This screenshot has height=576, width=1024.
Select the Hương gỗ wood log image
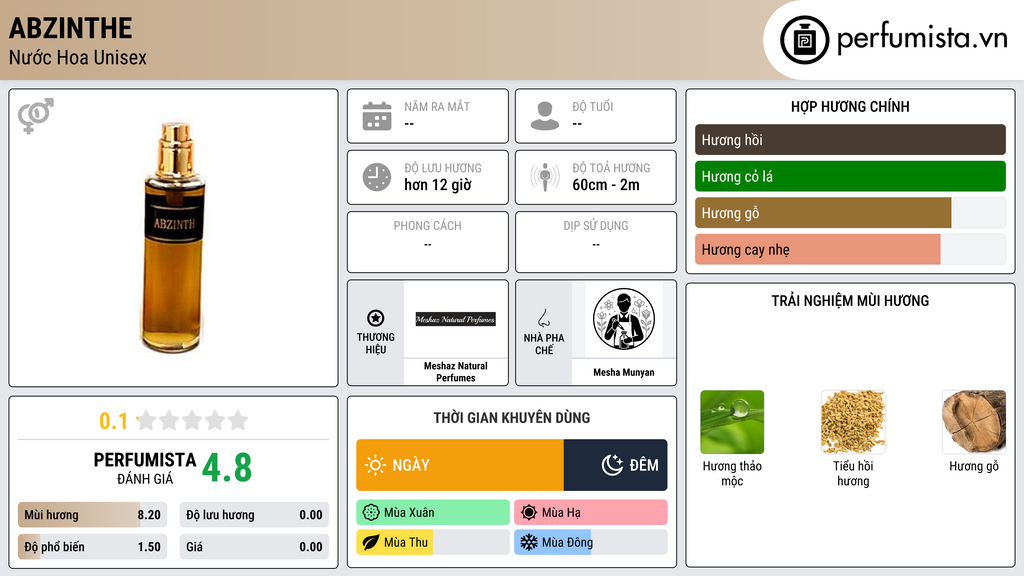(974, 422)
